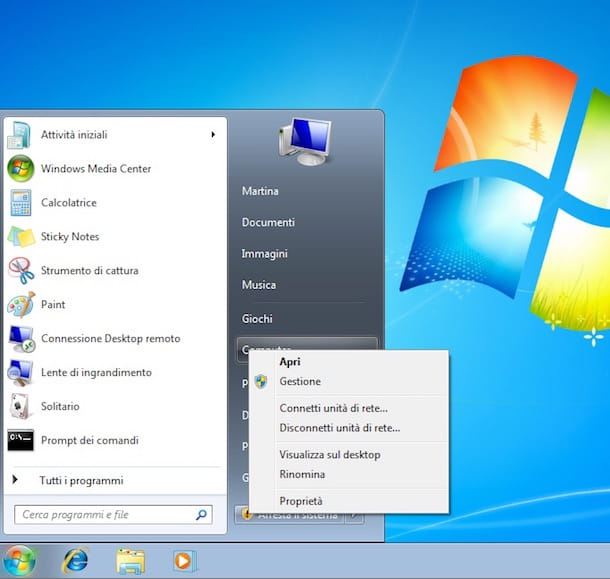The image size is (610, 579).
Task: Click the user account computer picture
Action: pyautogui.click(x=305, y=142)
